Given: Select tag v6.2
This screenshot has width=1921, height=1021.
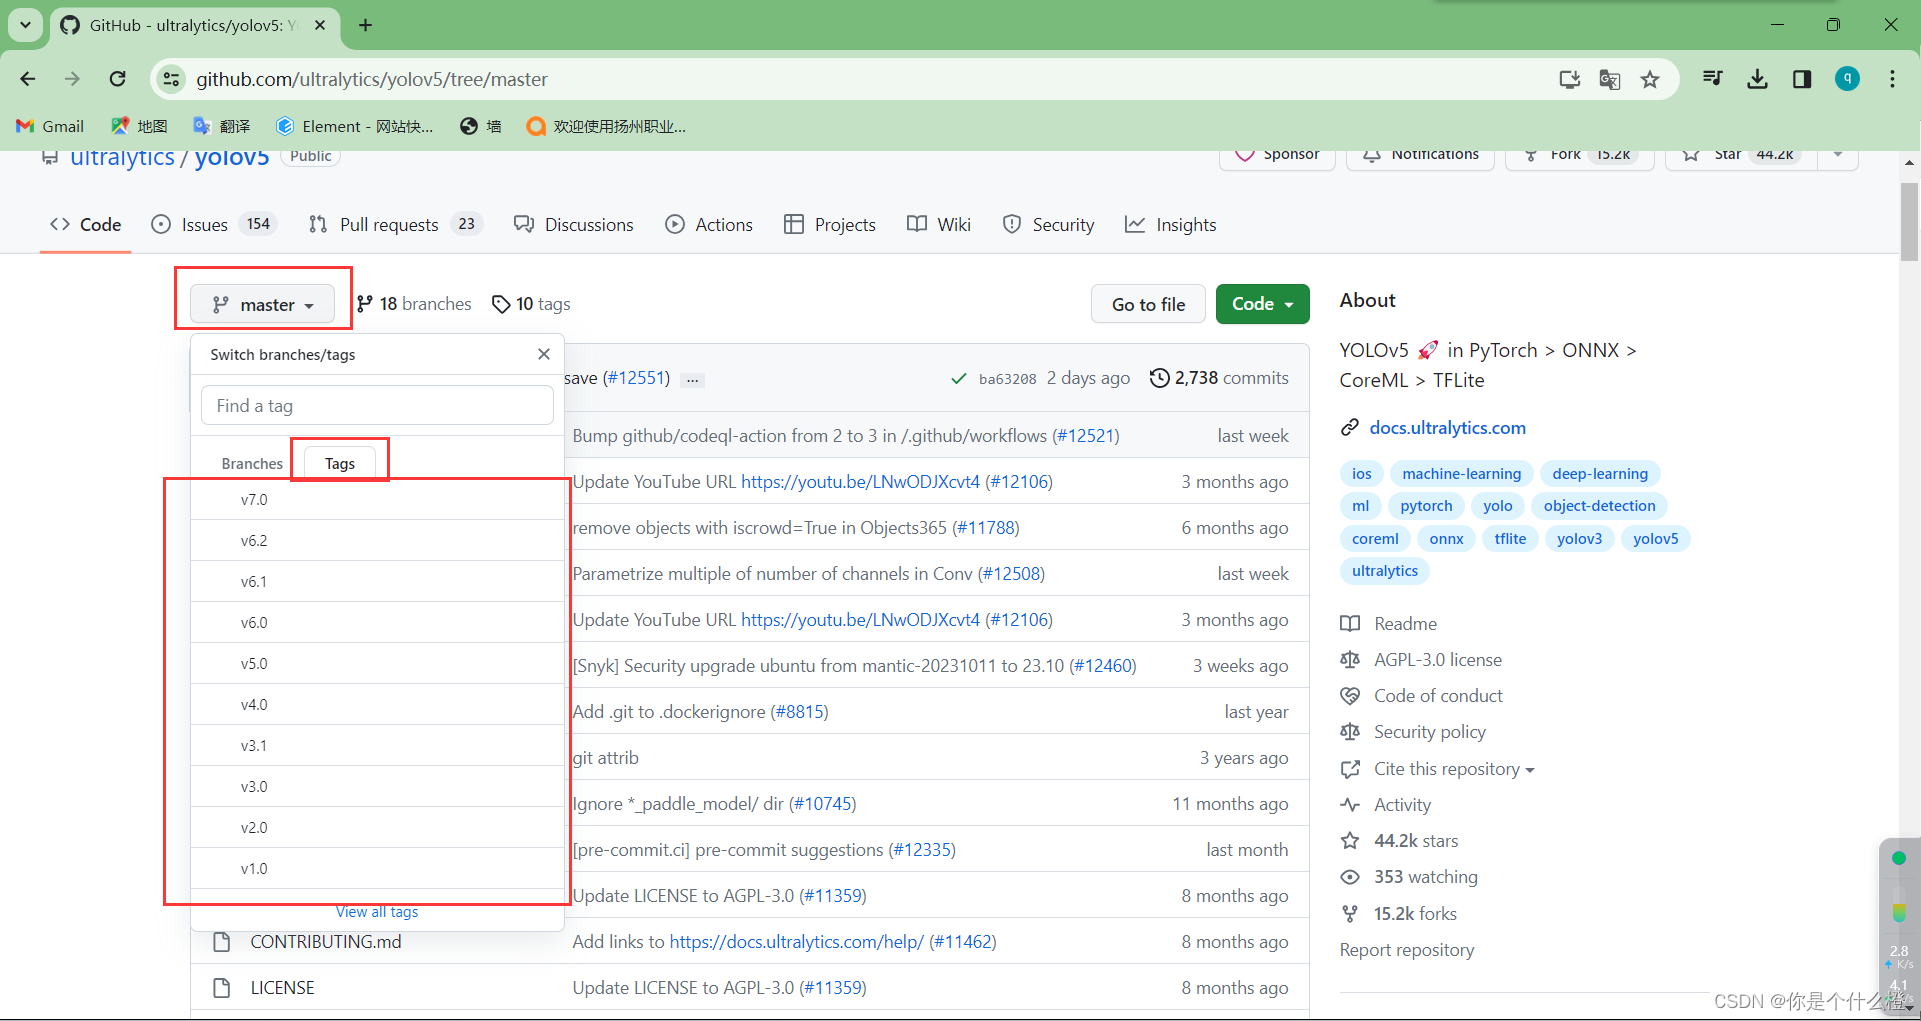Looking at the screenshot, I should [x=377, y=540].
